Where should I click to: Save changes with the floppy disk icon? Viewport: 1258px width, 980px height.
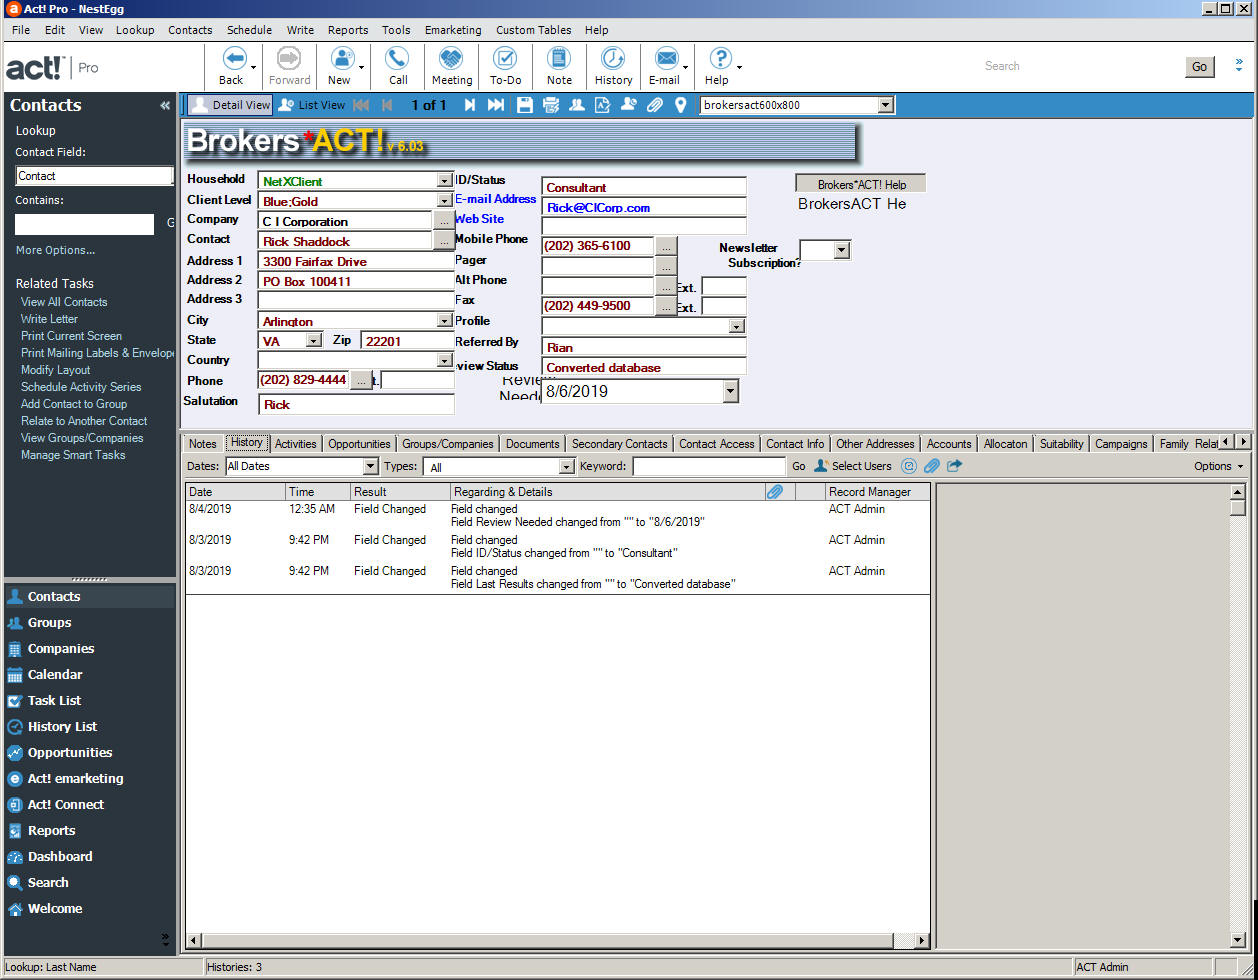[x=525, y=105]
